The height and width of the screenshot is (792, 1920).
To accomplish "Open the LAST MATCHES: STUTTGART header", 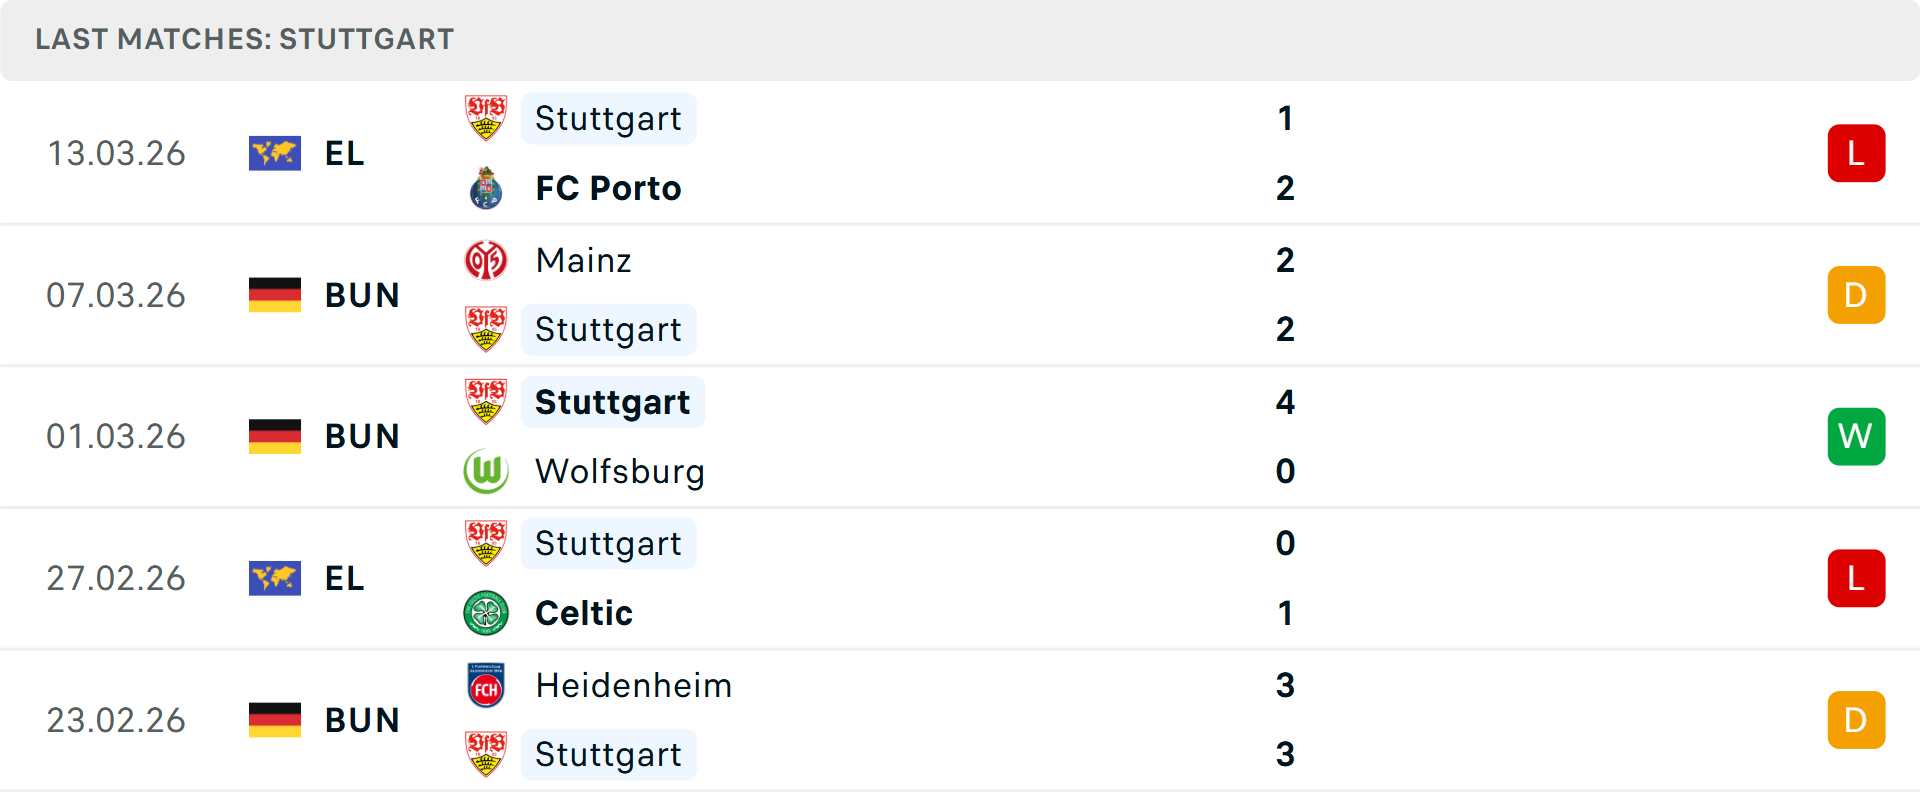I will tap(243, 39).
